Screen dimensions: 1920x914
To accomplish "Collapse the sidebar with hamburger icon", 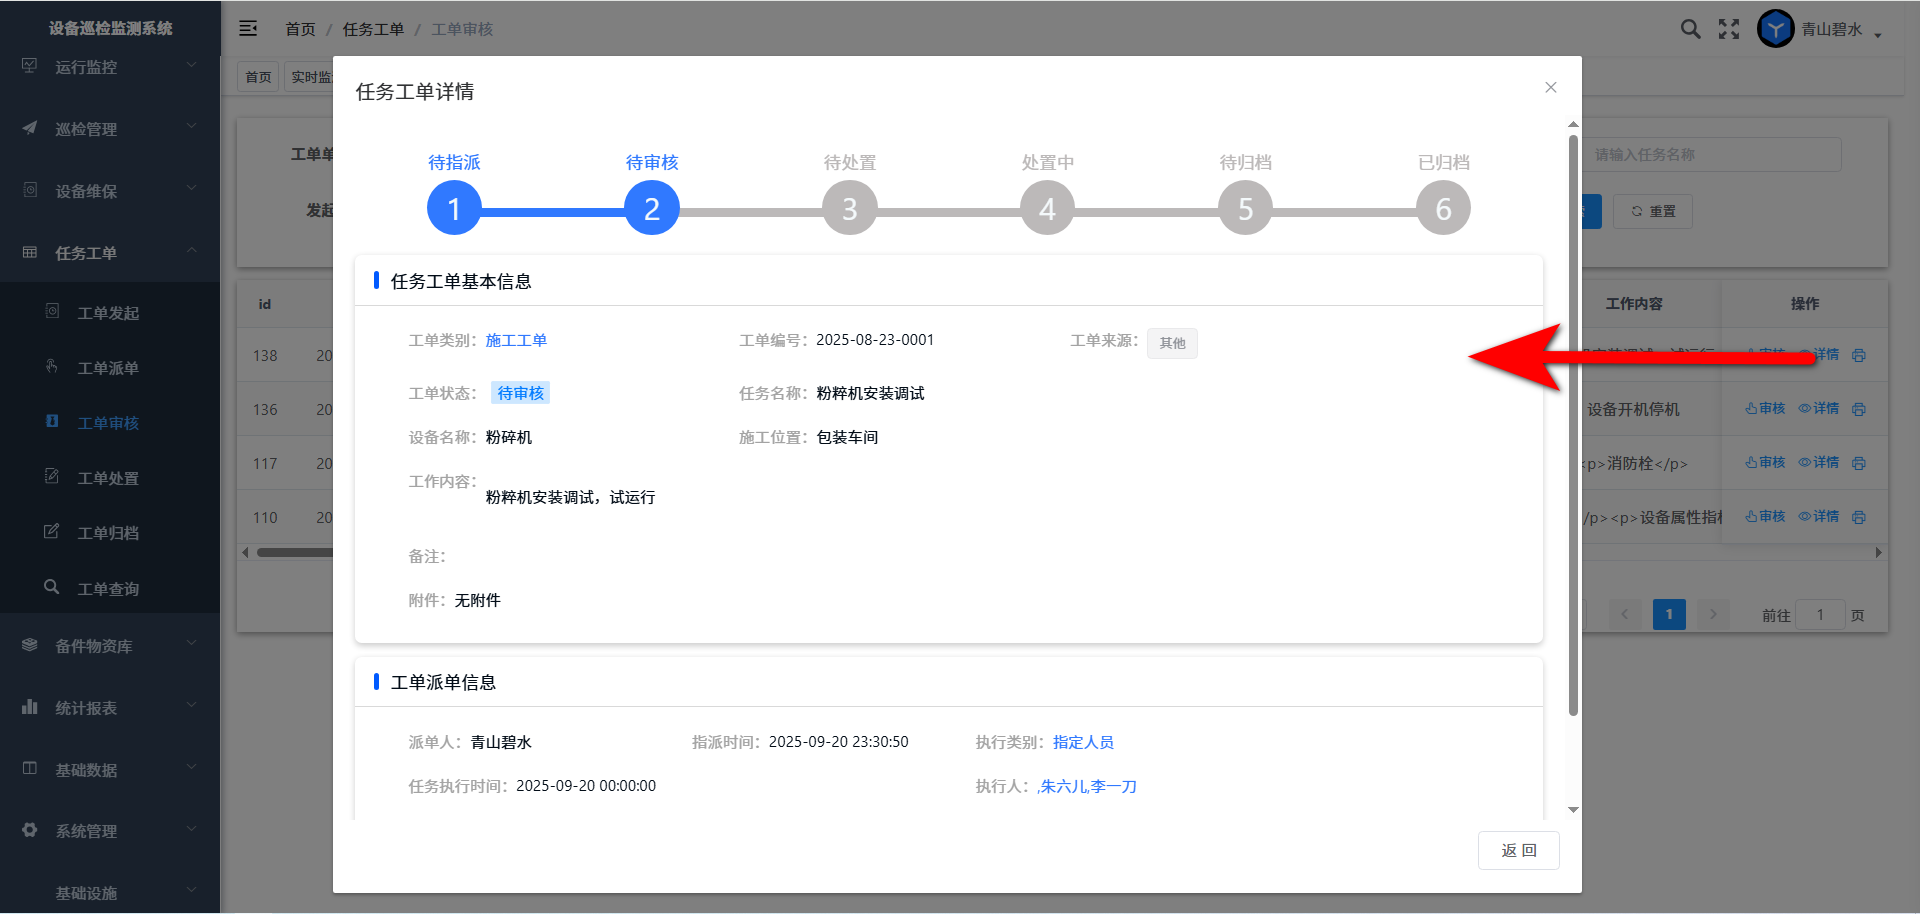I will (248, 29).
